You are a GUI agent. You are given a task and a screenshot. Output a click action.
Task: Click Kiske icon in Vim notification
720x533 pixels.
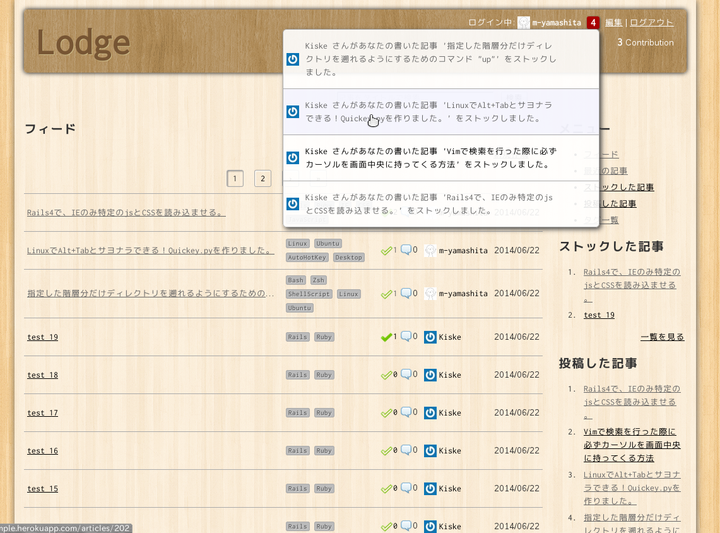[292, 158]
